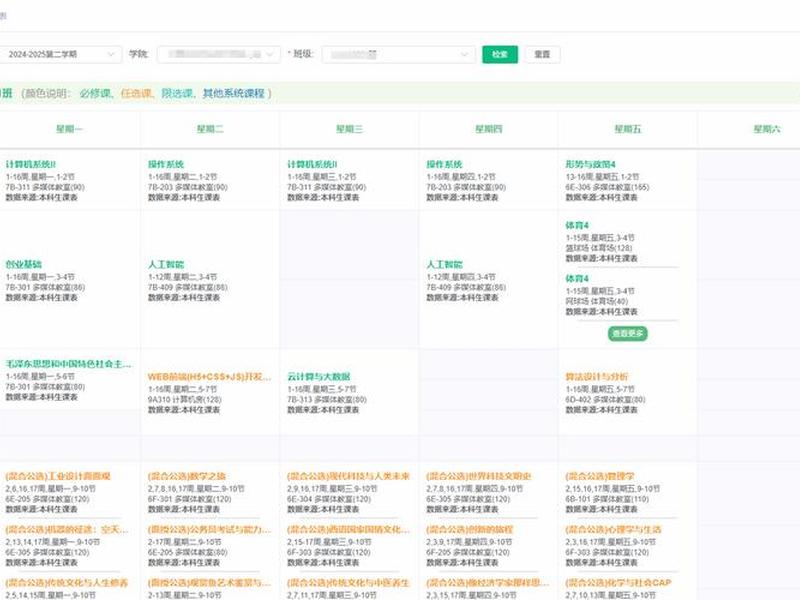The image size is (800, 600).
Task: Open Thursday's (混合公选)创新的旅程 elective
Action: pos(469,530)
